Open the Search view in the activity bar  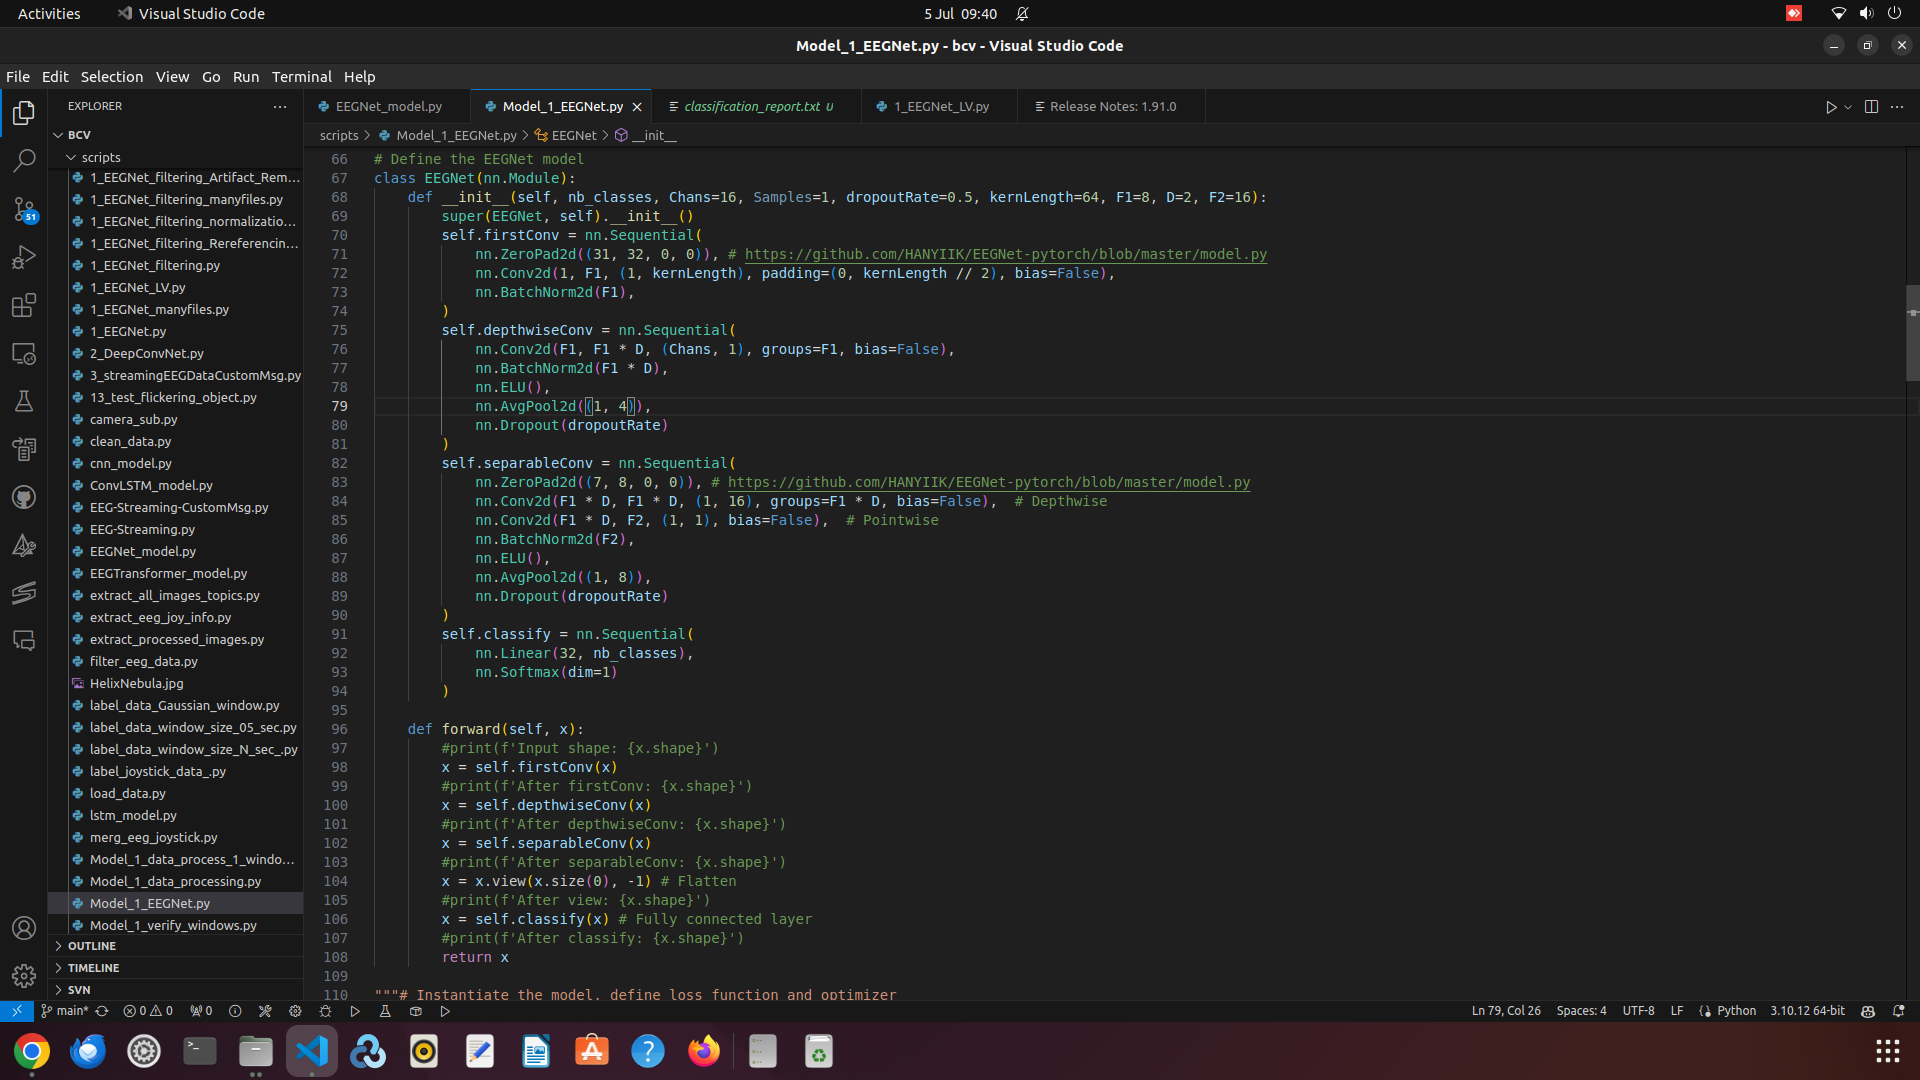[24, 160]
